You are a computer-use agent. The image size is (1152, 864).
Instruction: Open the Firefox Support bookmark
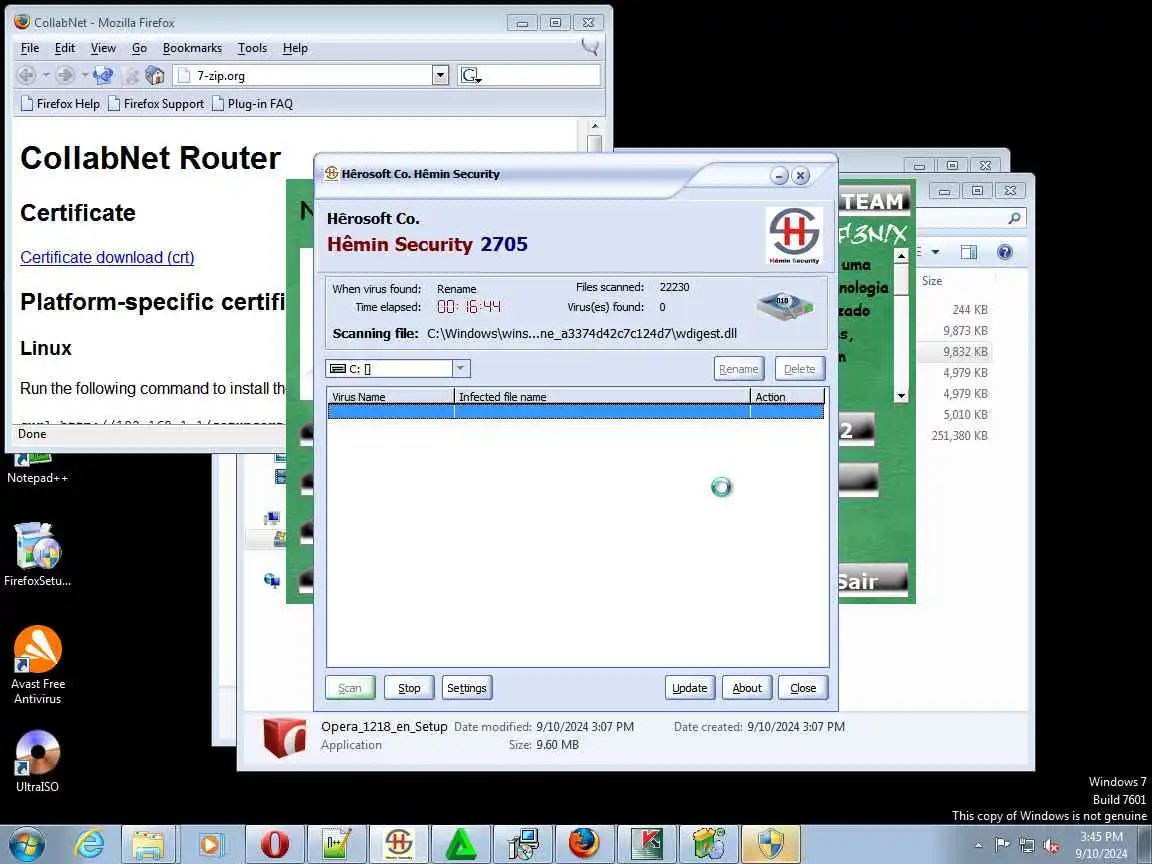coord(156,104)
